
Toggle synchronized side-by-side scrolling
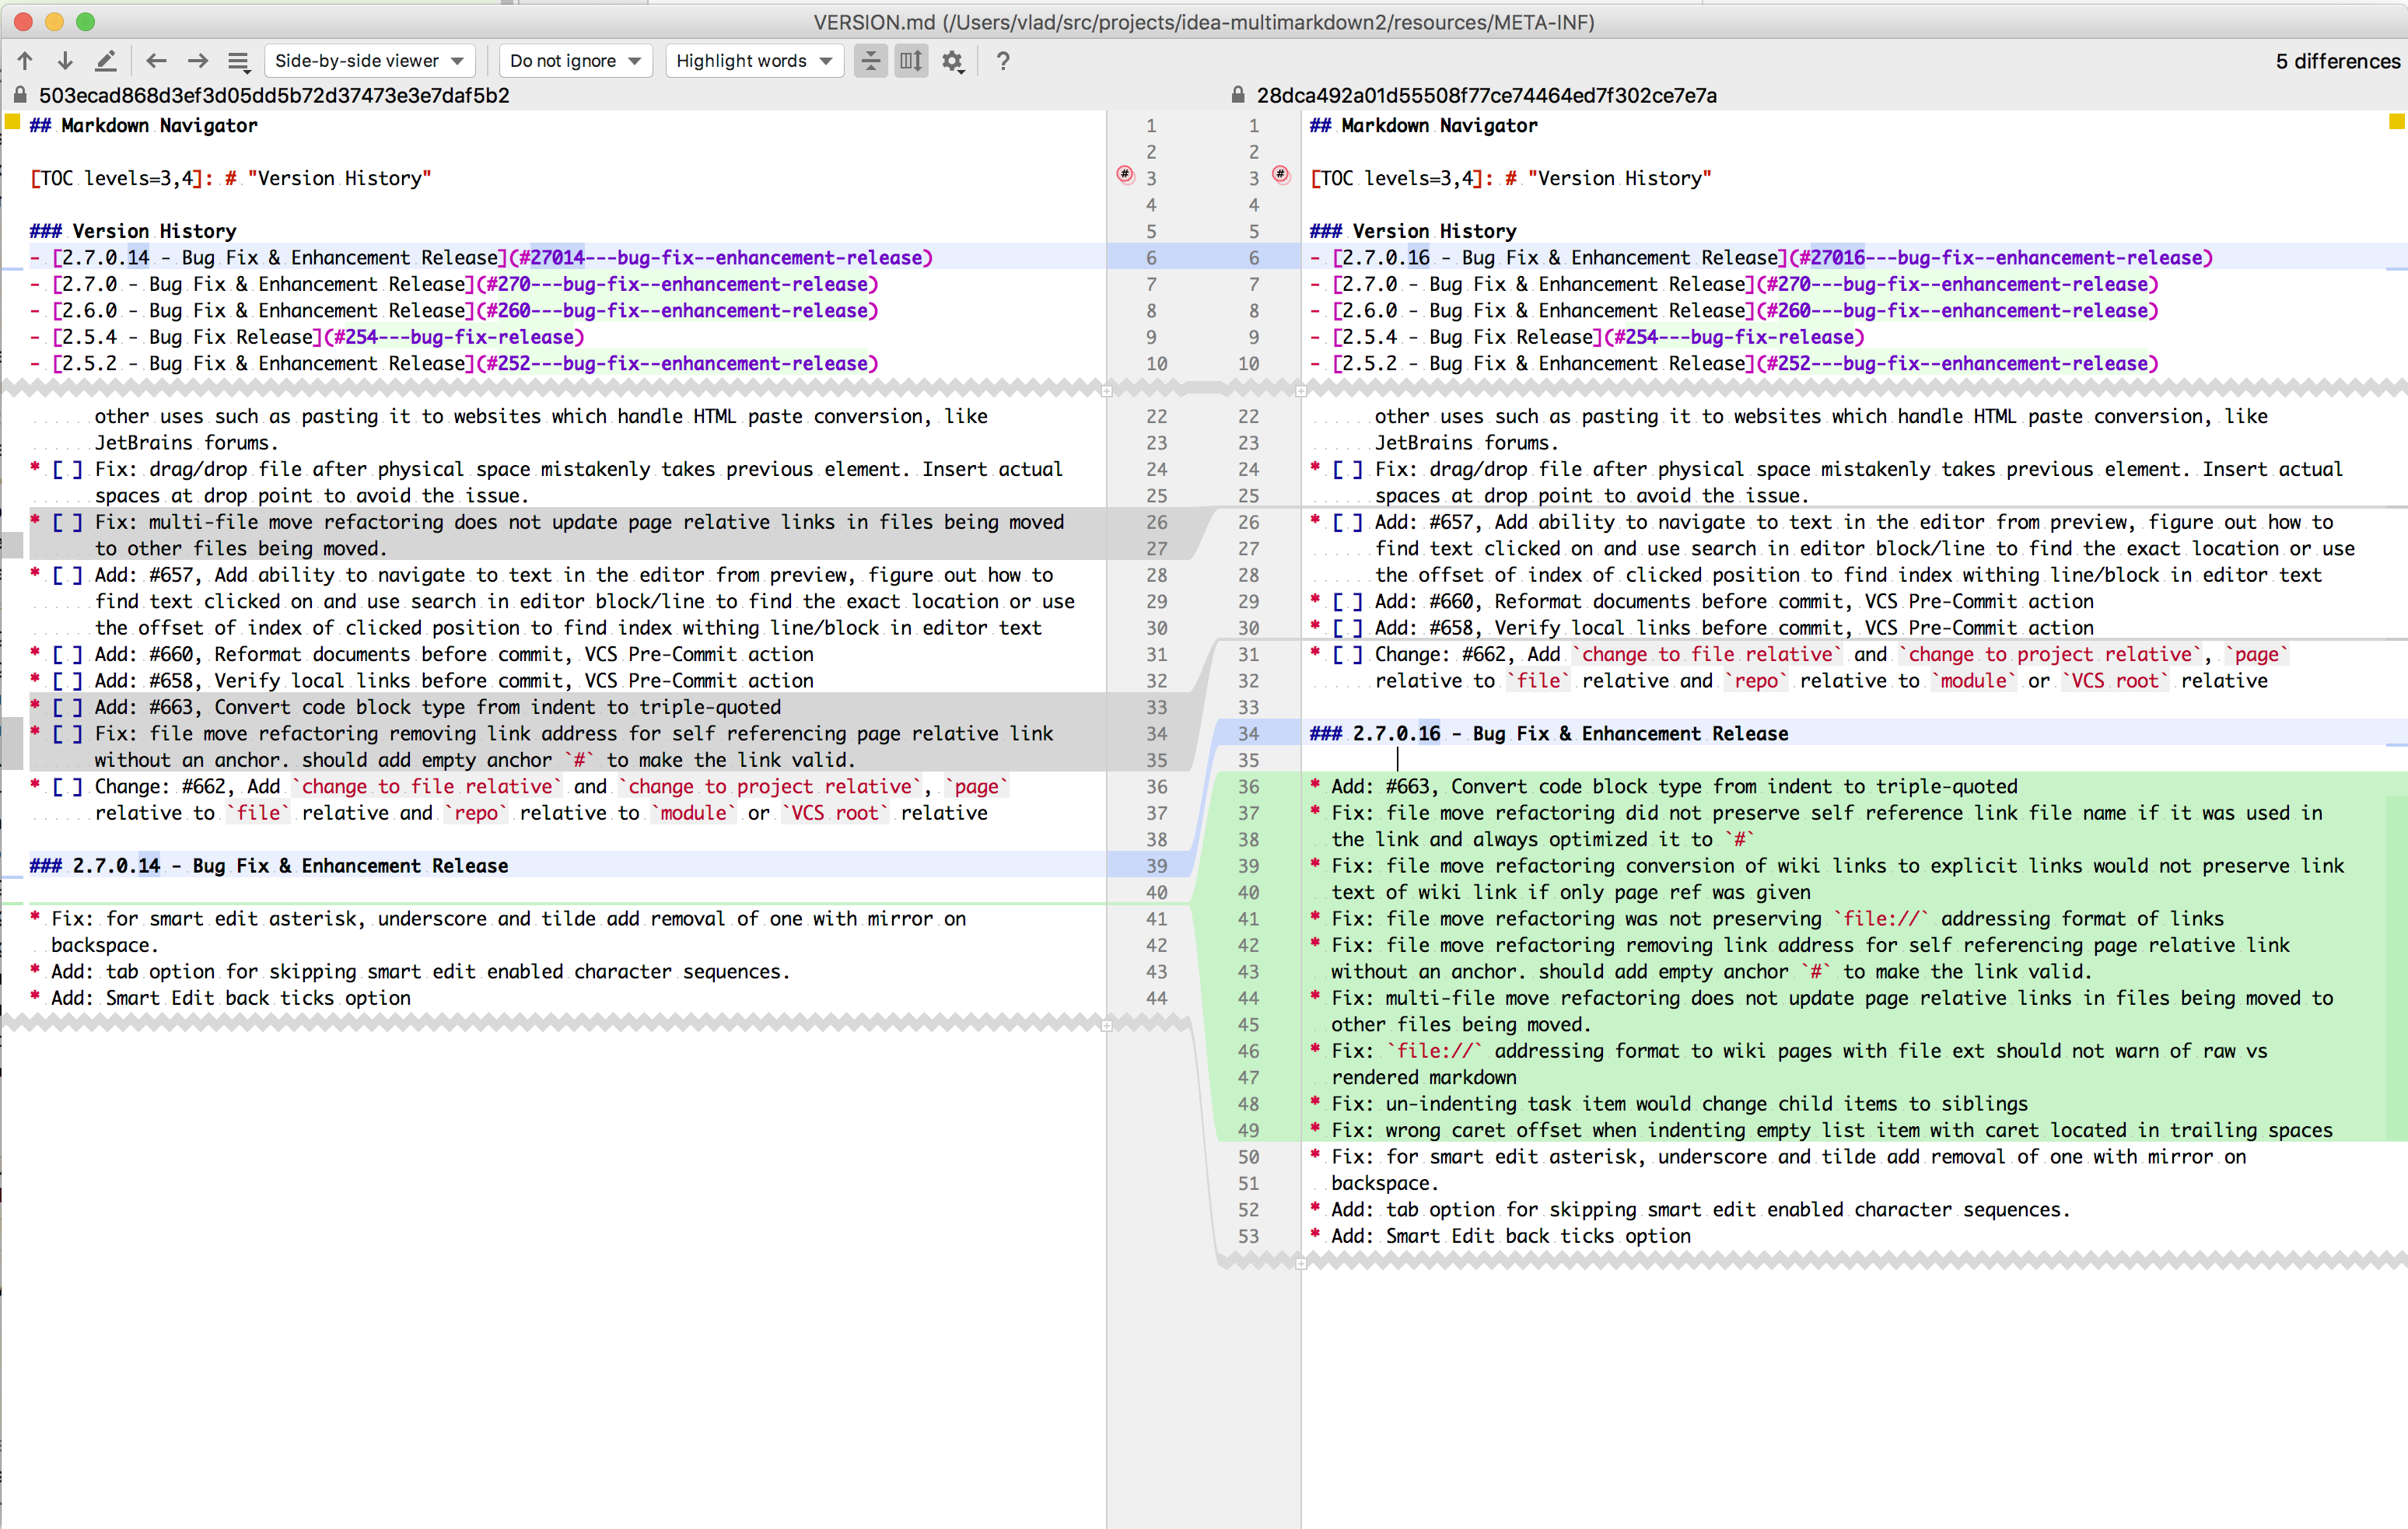(910, 60)
